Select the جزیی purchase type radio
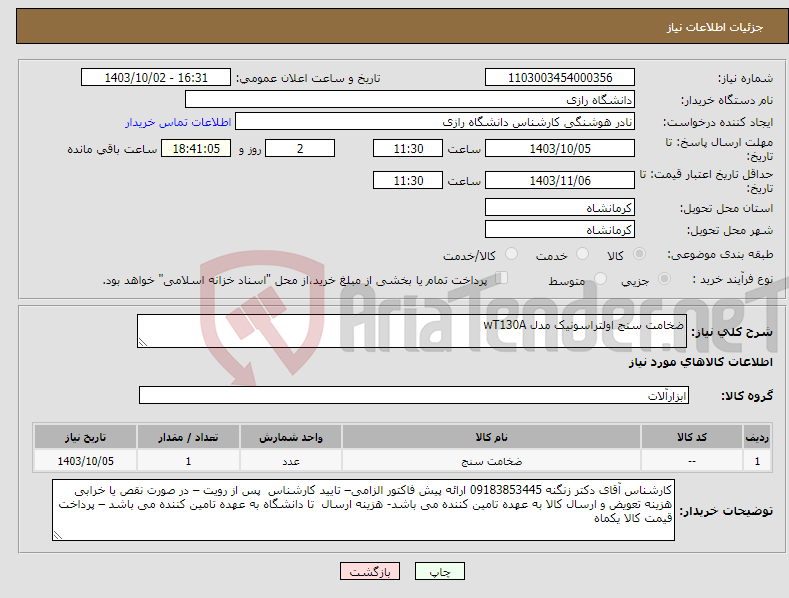789x598 pixels. click(x=664, y=278)
